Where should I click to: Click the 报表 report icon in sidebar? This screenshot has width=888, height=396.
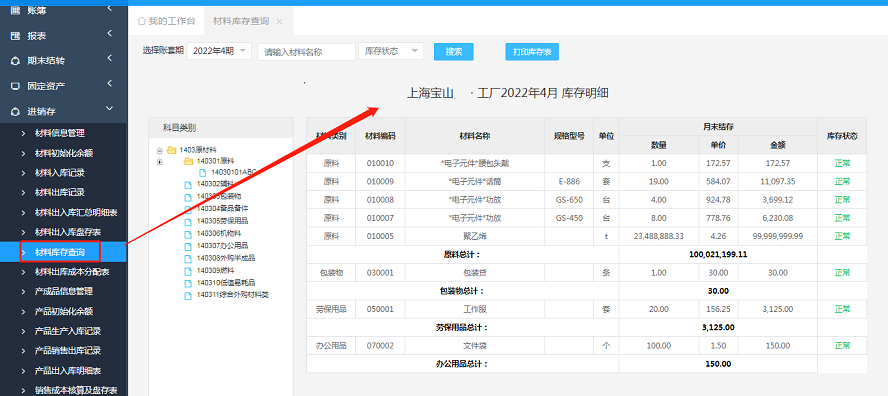coord(15,36)
